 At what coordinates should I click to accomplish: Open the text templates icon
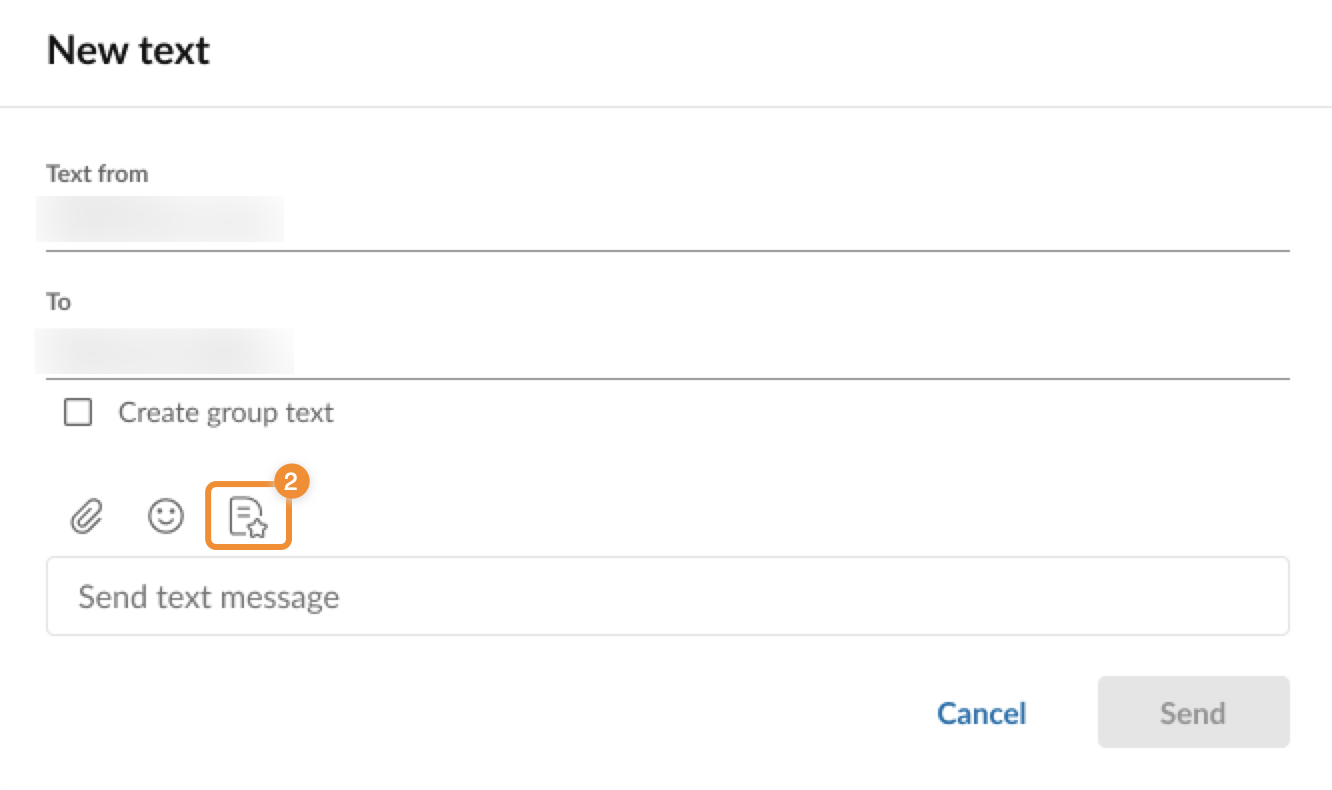247,517
